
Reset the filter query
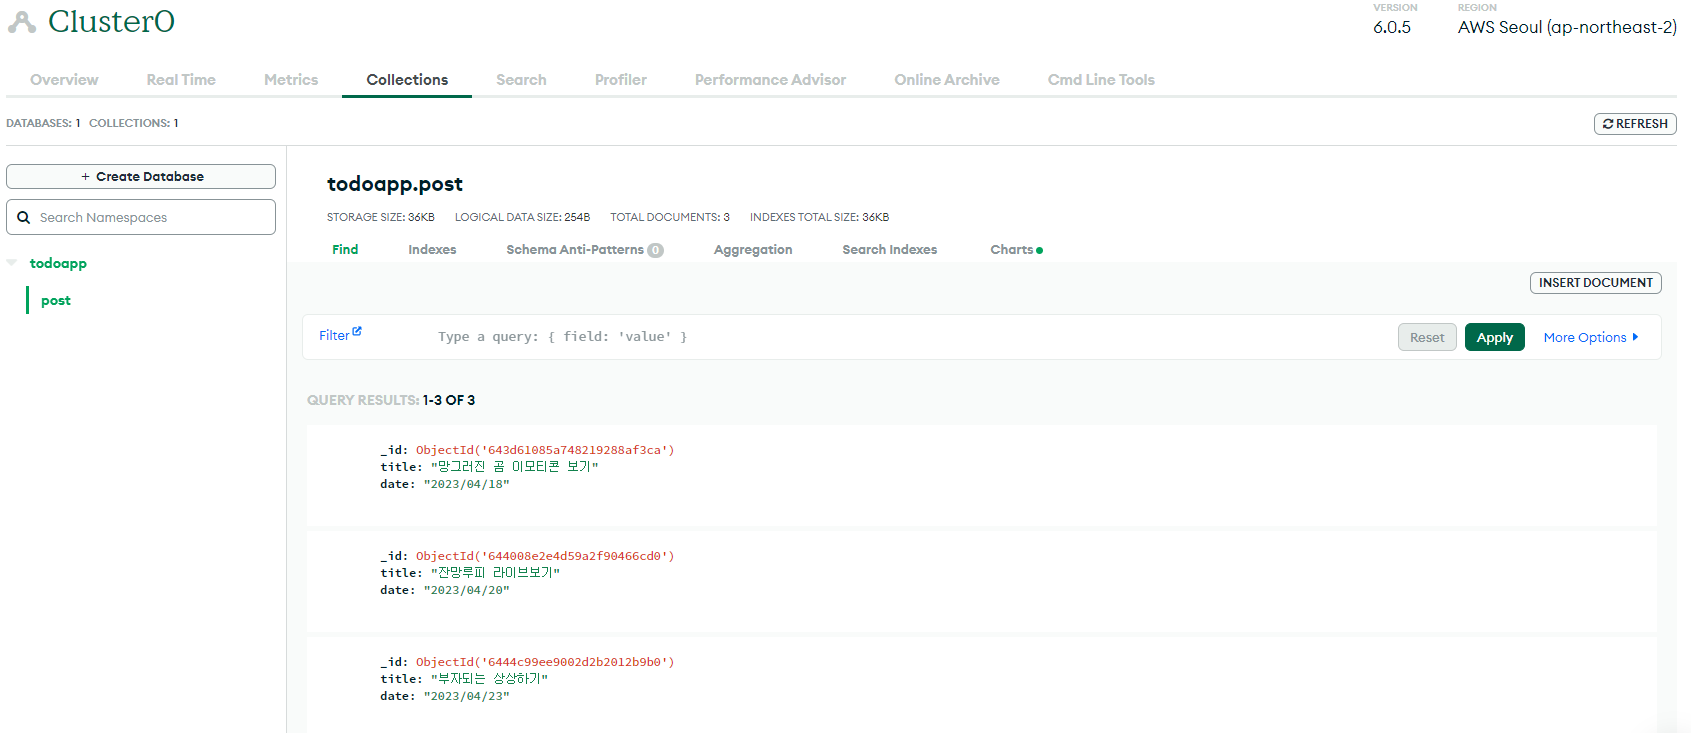(1427, 337)
